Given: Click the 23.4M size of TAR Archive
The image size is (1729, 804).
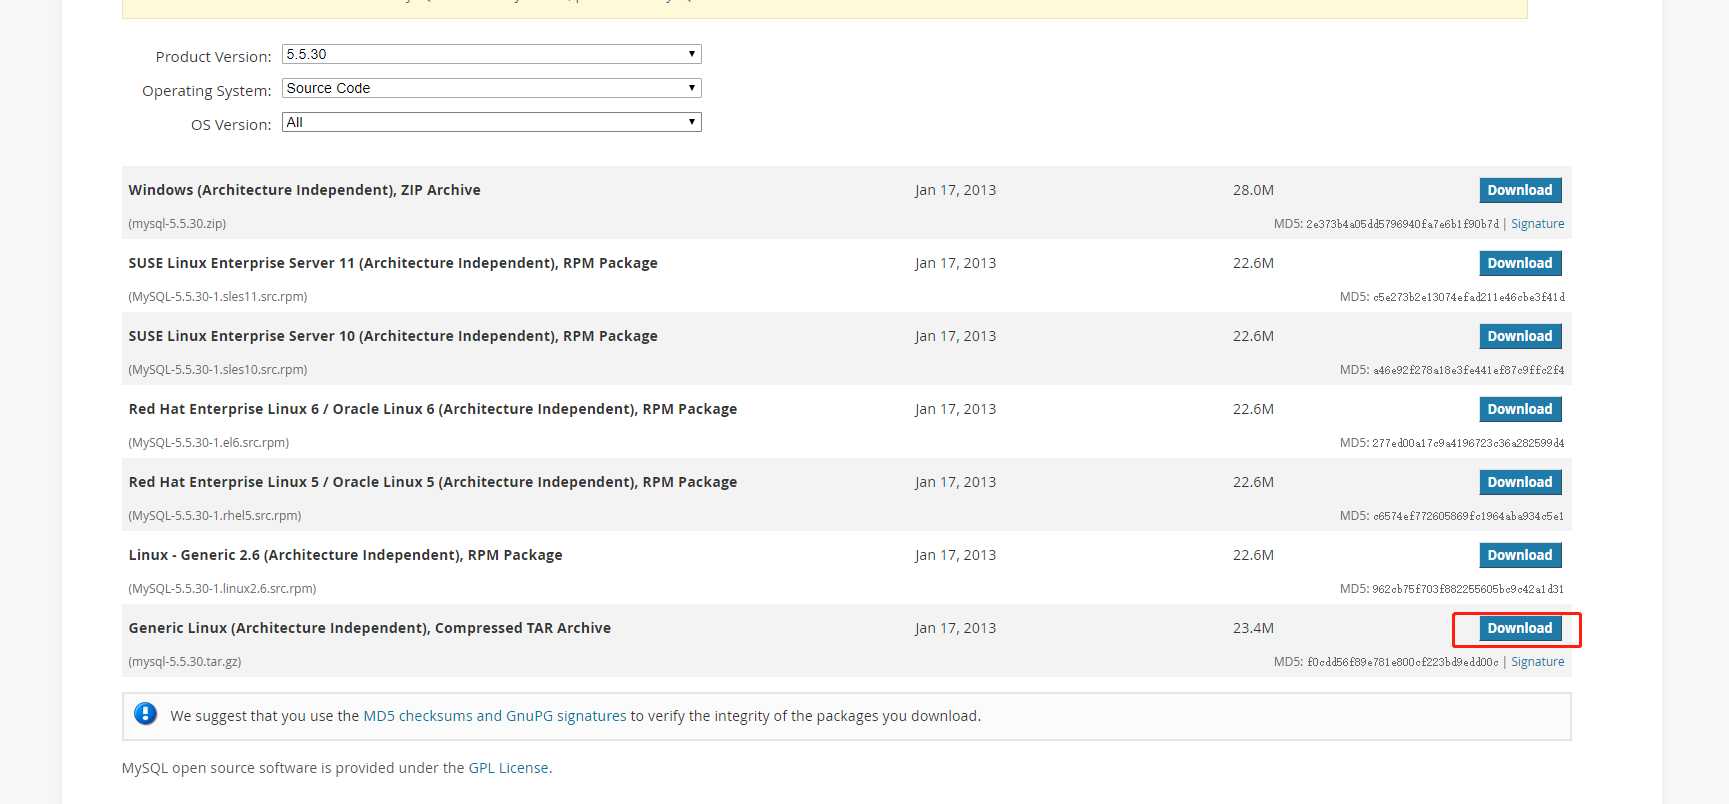Looking at the screenshot, I should pyautogui.click(x=1253, y=628).
